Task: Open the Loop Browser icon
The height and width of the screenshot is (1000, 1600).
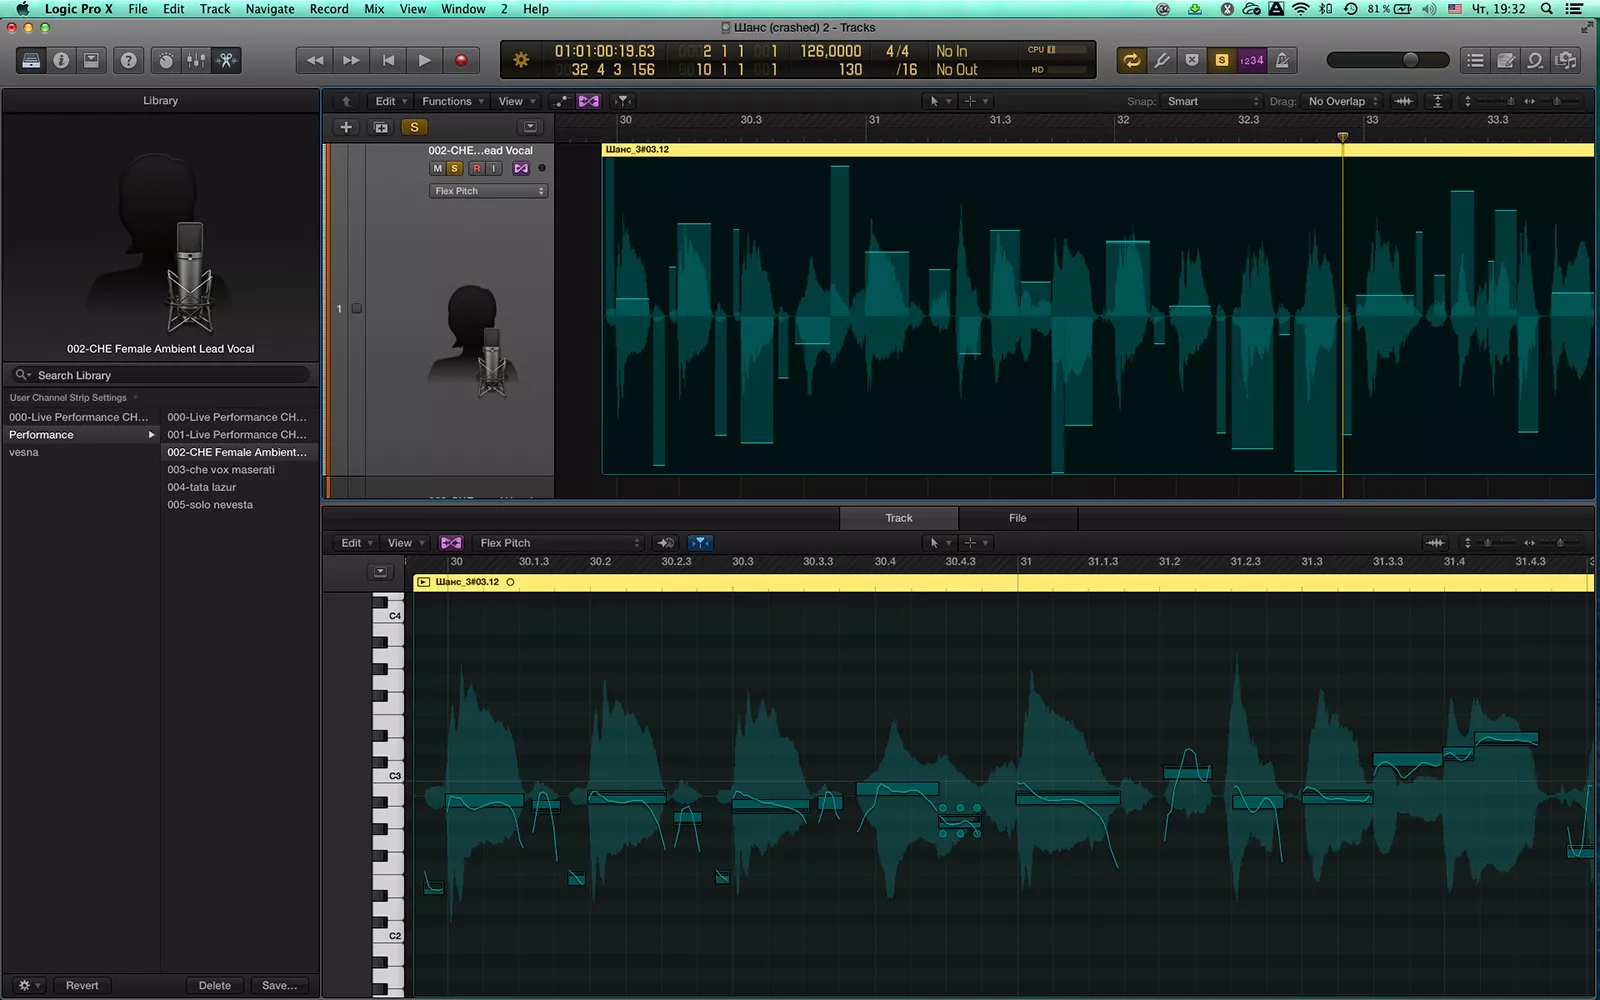Action: coord(1535,60)
